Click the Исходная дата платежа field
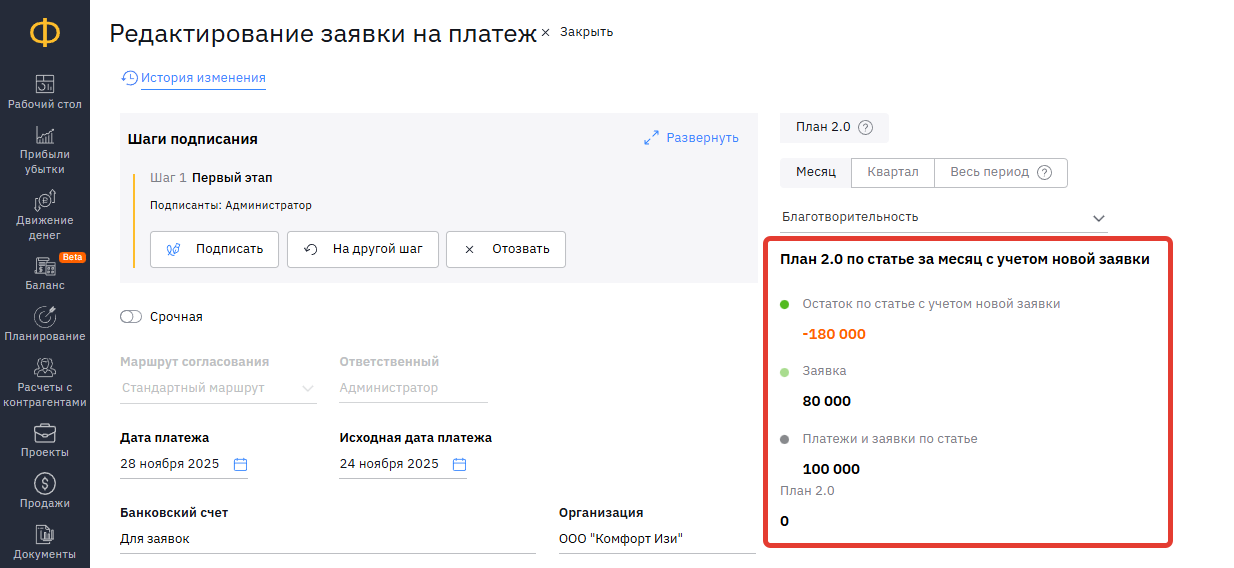 point(403,464)
